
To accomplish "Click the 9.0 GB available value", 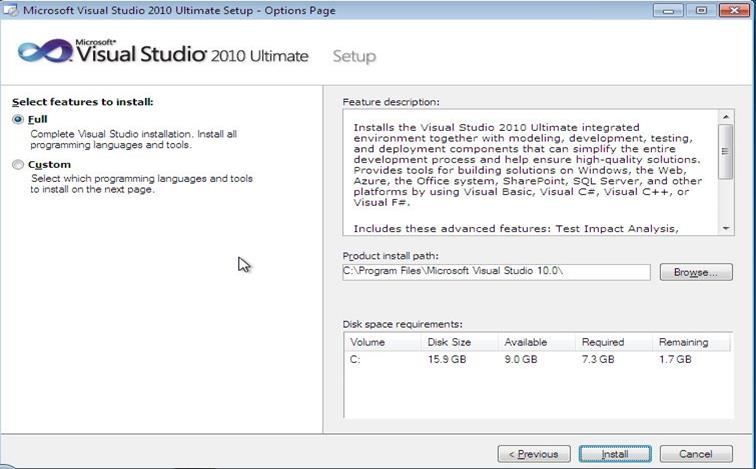I will (521, 360).
